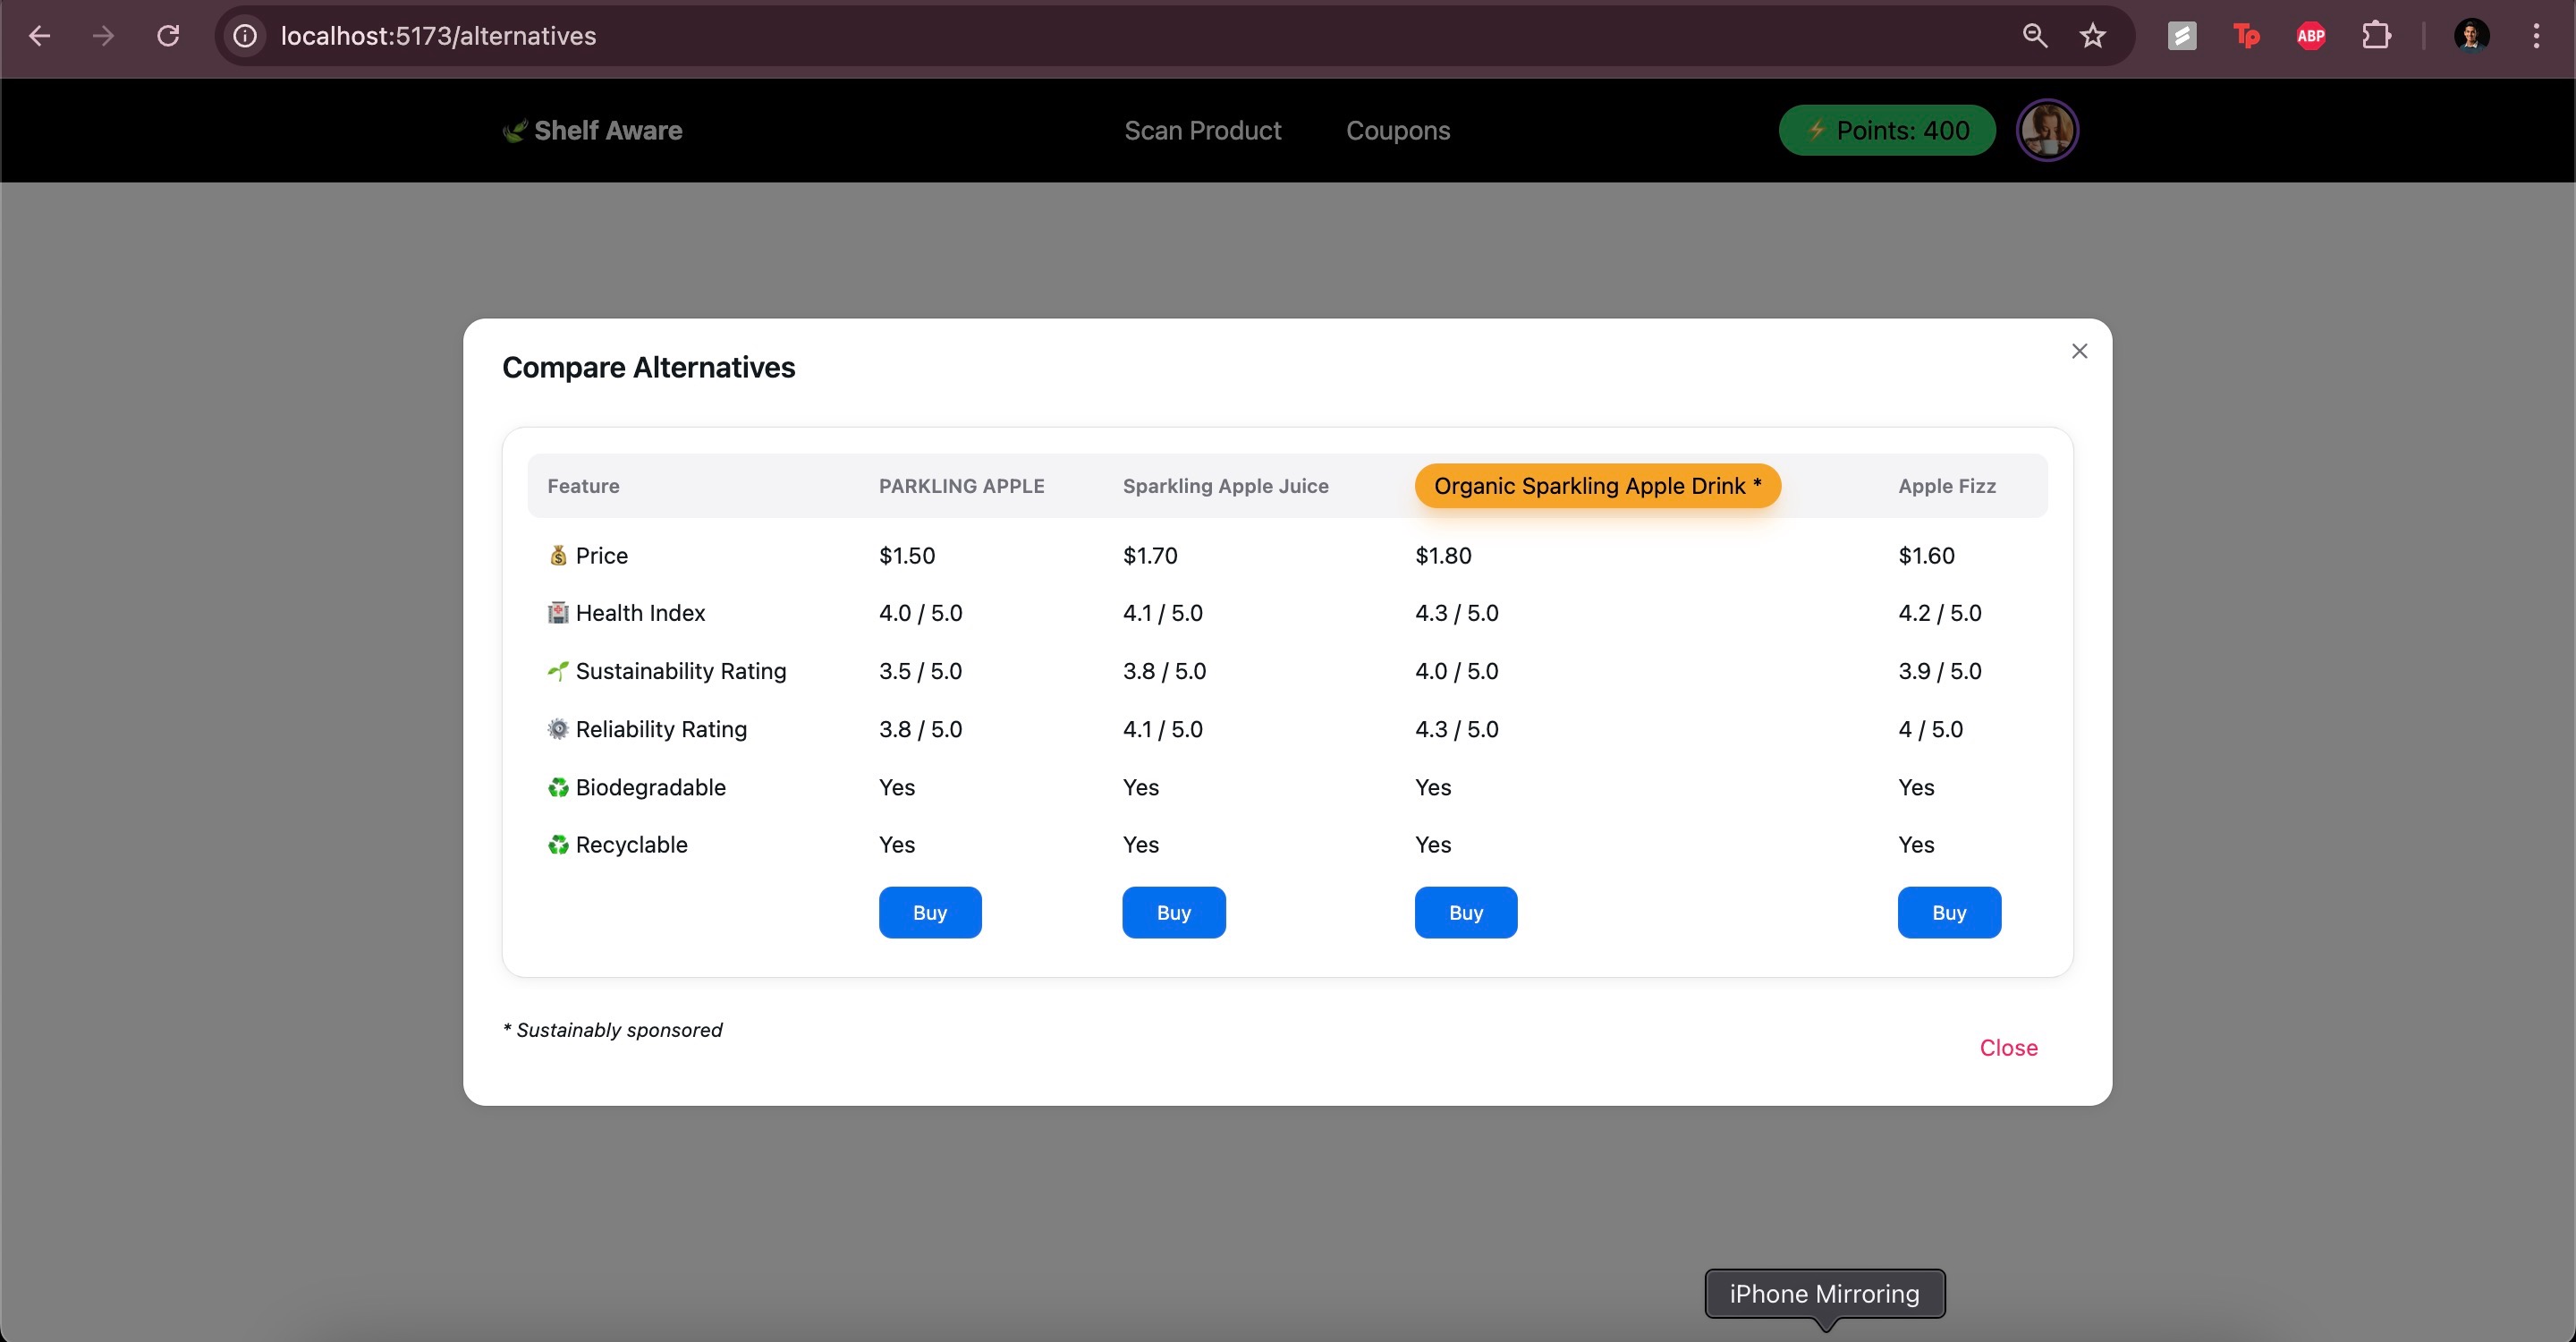Click the Chrome profile avatar
This screenshot has width=2576, height=1342.
click(2471, 36)
